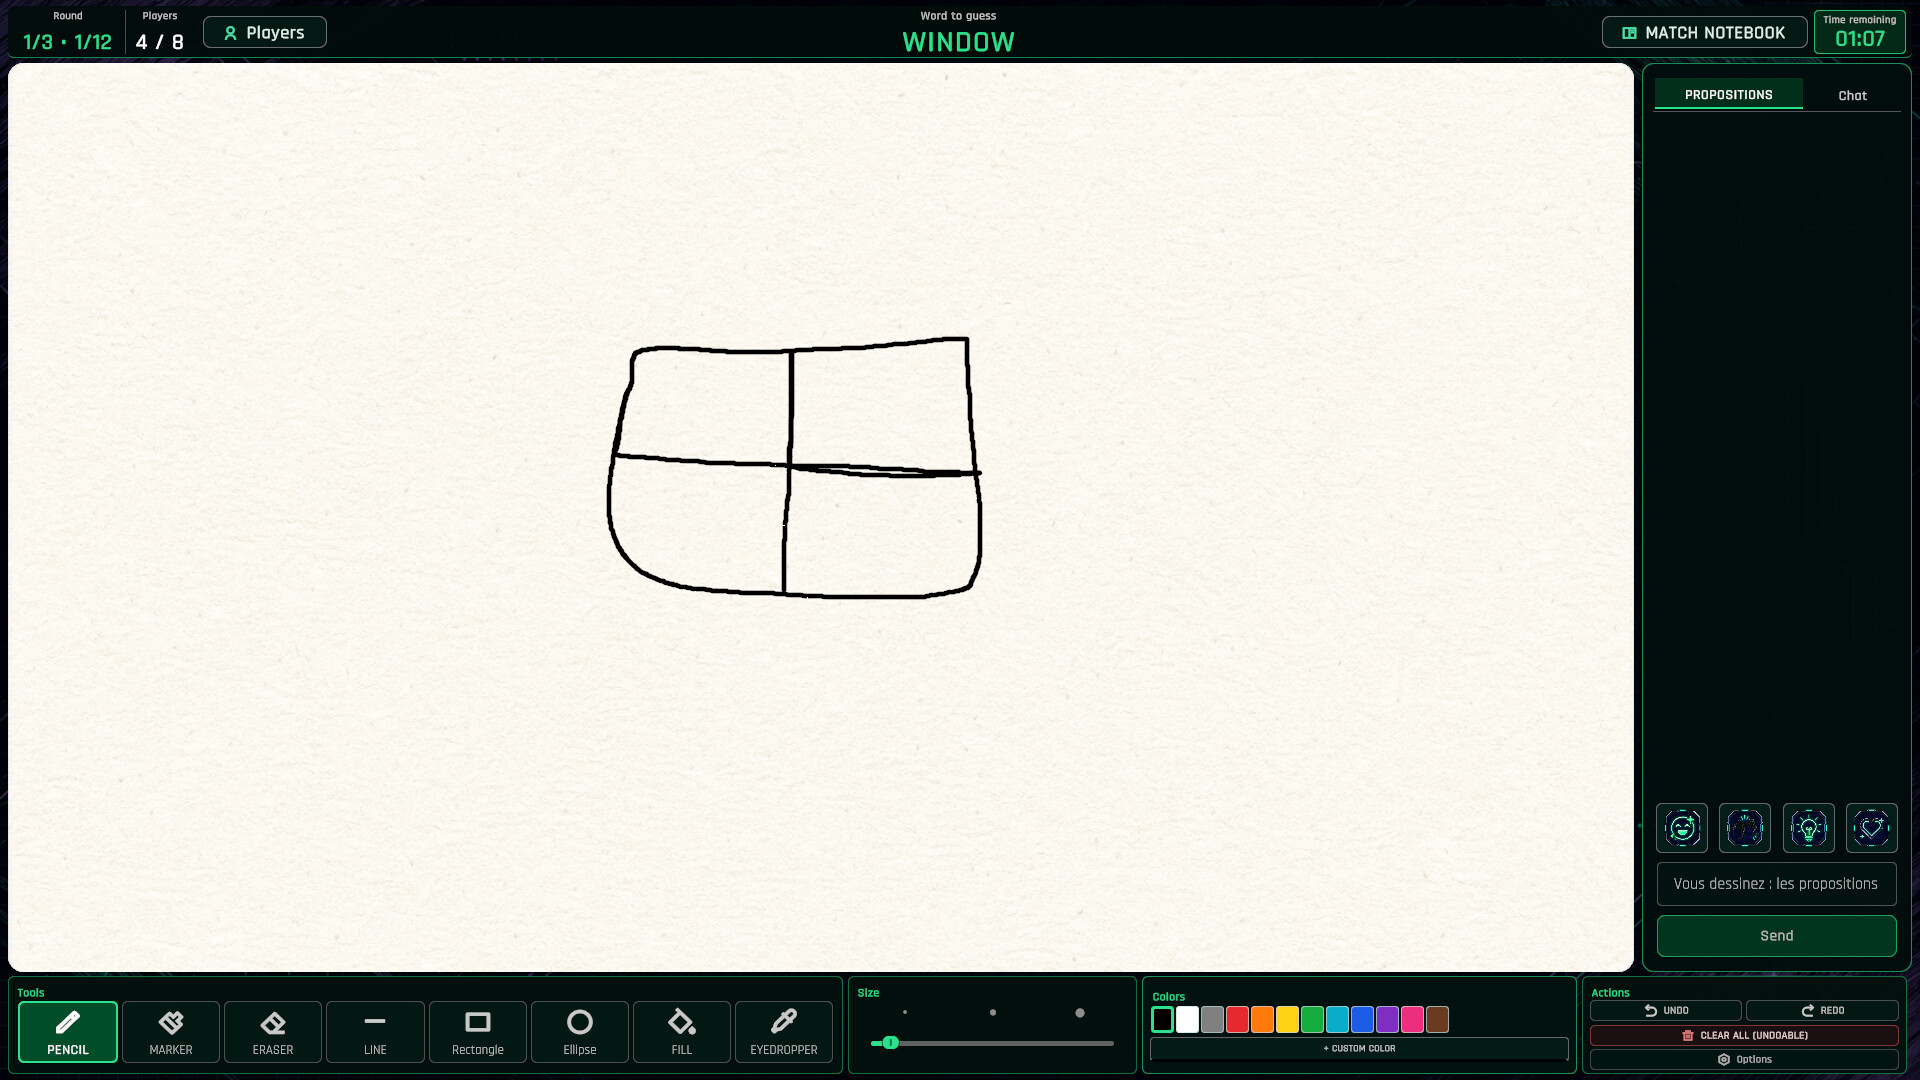This screenshot has width=1920, height=1080.
Task: Select the brown color swatch
Action: (1437, 1020)
